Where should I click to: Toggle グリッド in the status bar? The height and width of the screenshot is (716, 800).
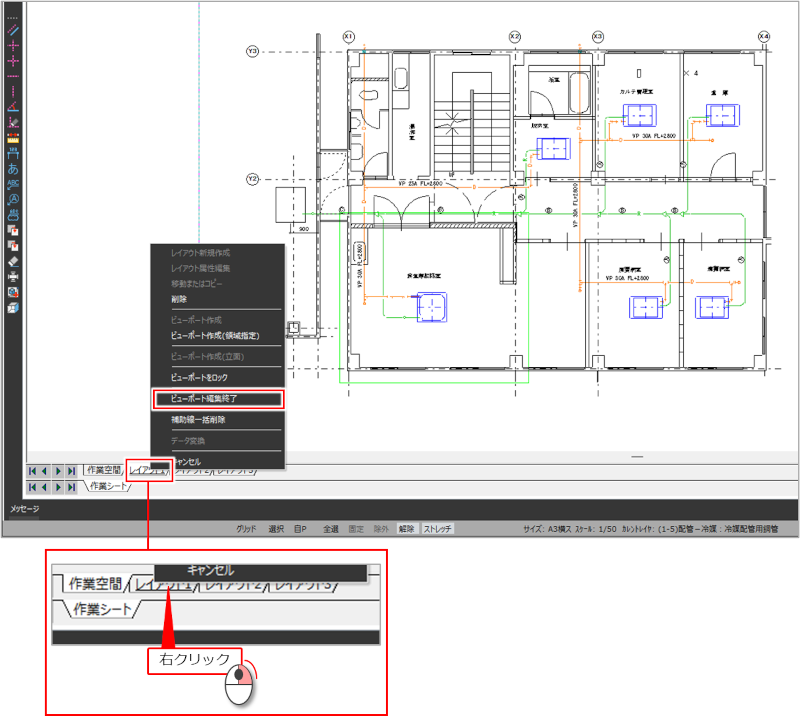(246, 528)
